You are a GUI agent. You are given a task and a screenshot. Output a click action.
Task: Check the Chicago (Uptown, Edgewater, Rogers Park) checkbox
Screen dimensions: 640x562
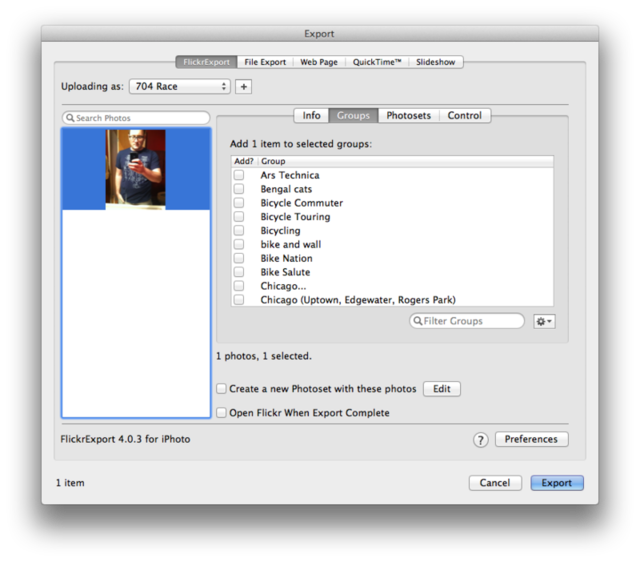(x=239, y=300)
